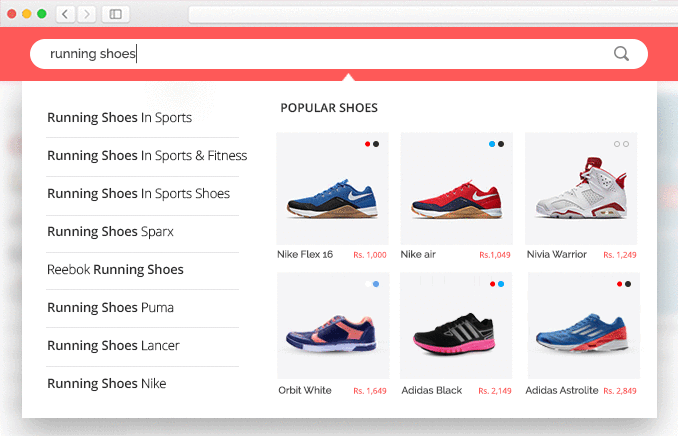Screen dimensions: 678x436
Task: Choose Running Shoes In Sports Shoes suggestion
Action: point(138,194)
